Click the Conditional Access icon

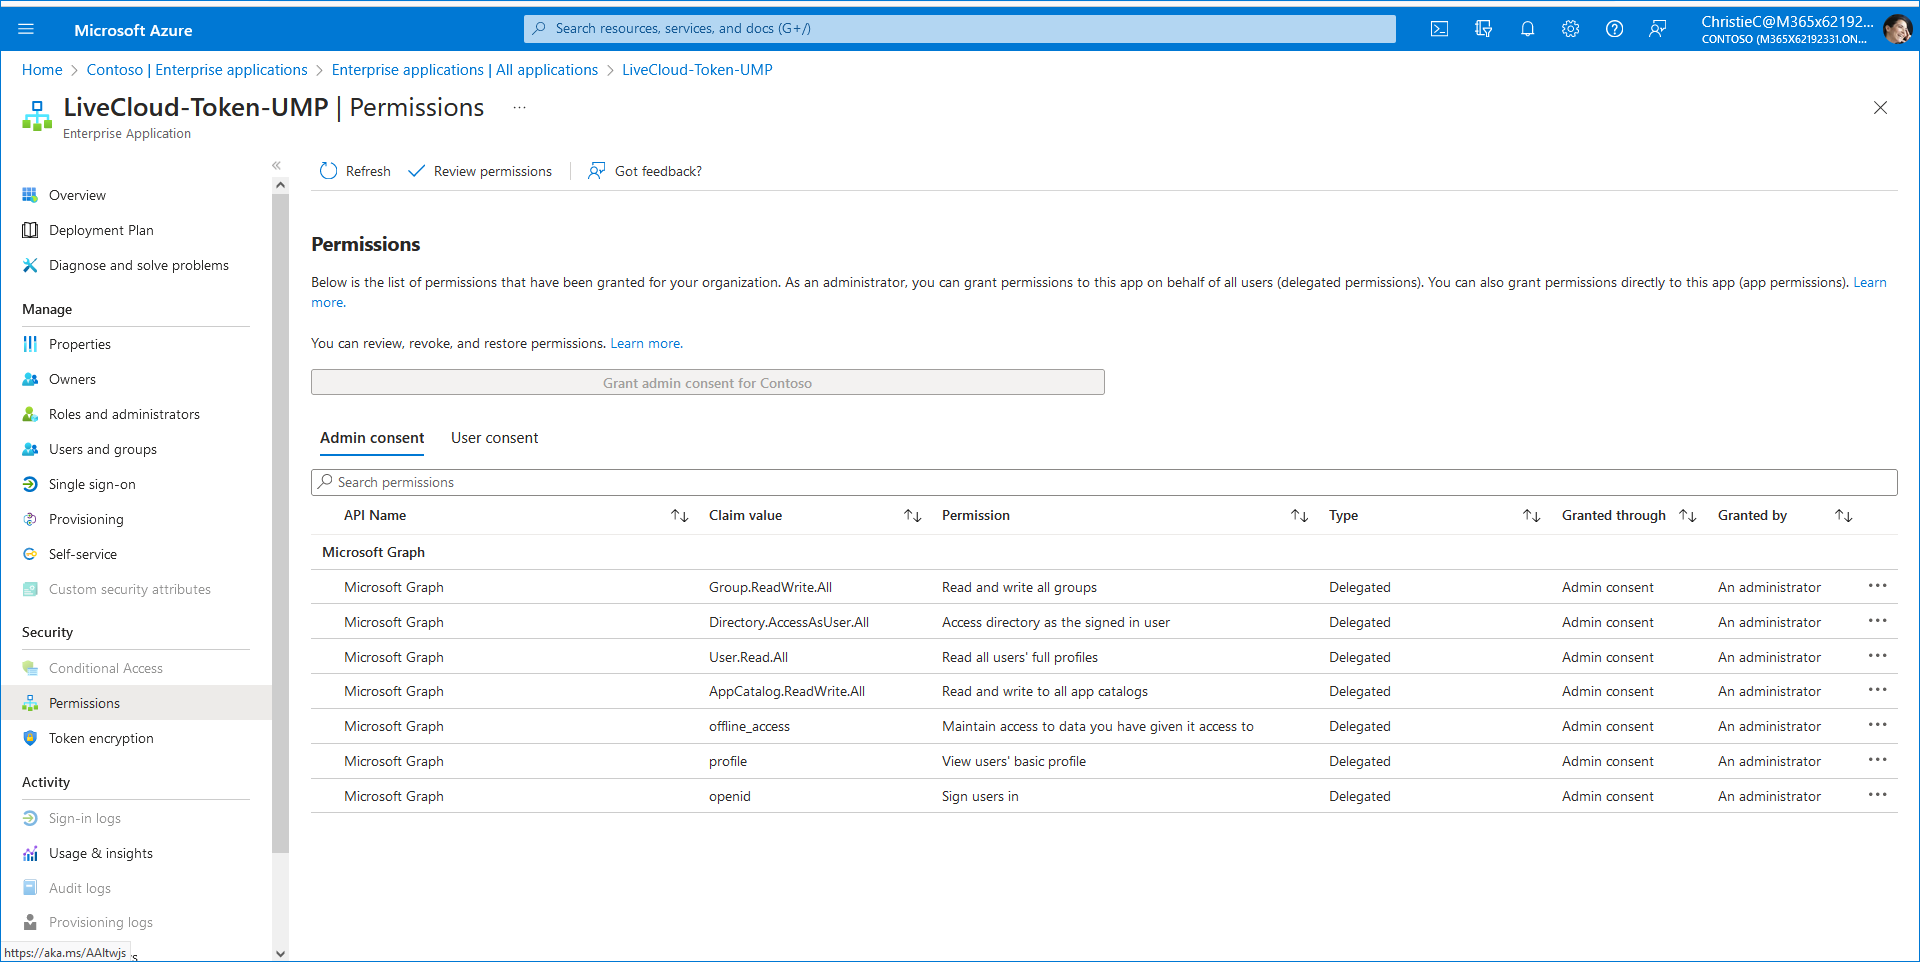30,668
